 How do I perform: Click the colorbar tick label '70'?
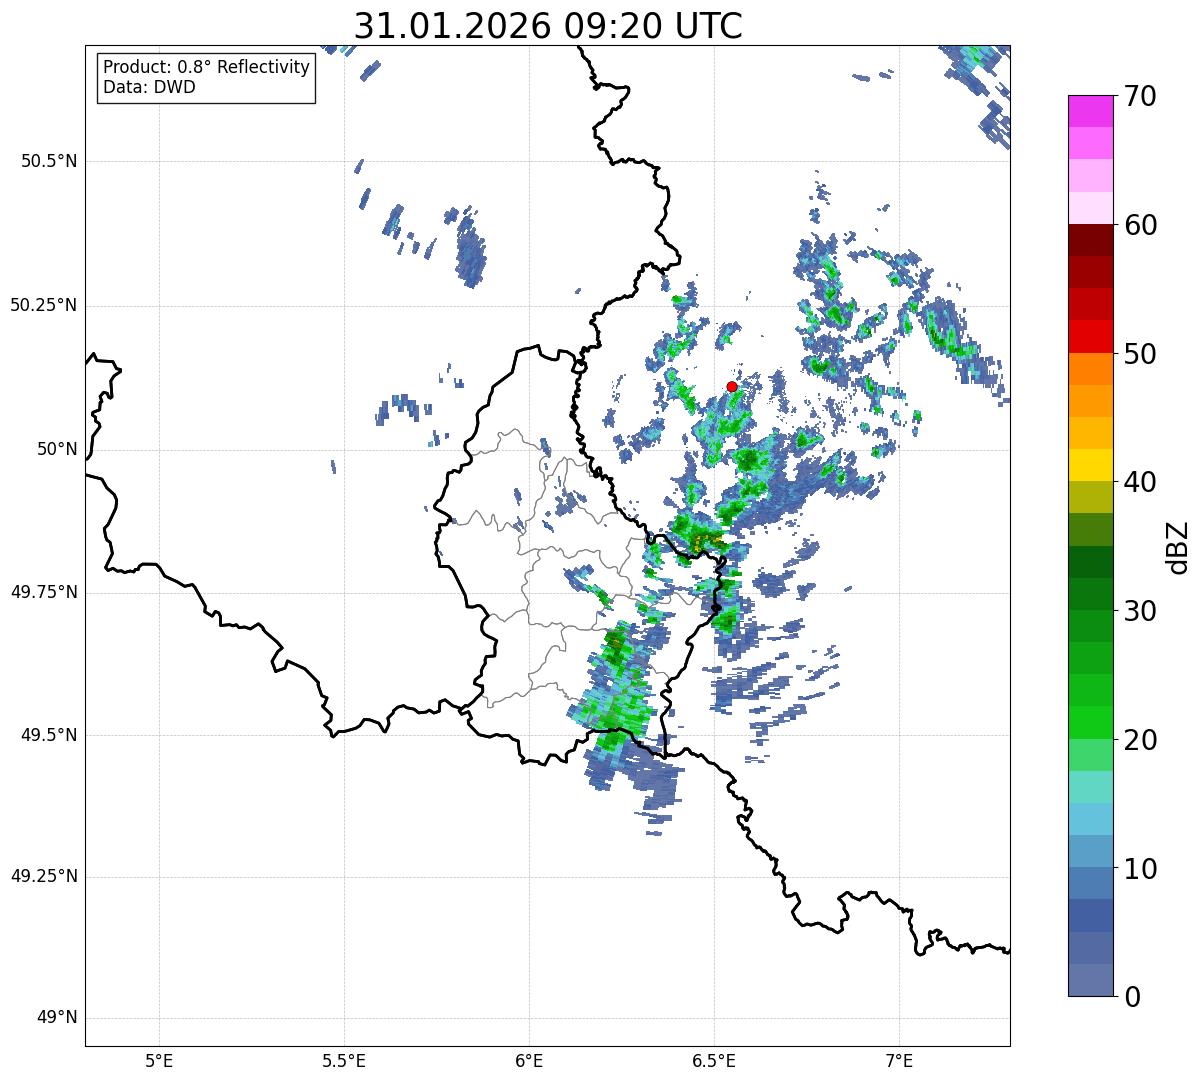click(1140, 96)
